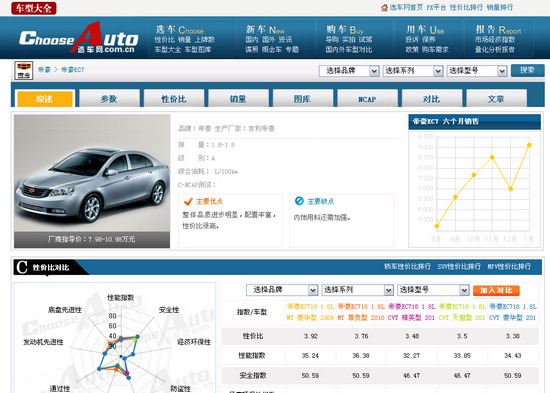Screen dimensions: 550x393
Task: Click the orange checkmark 主要优点 icon
Action: click(x=188, y=201)
